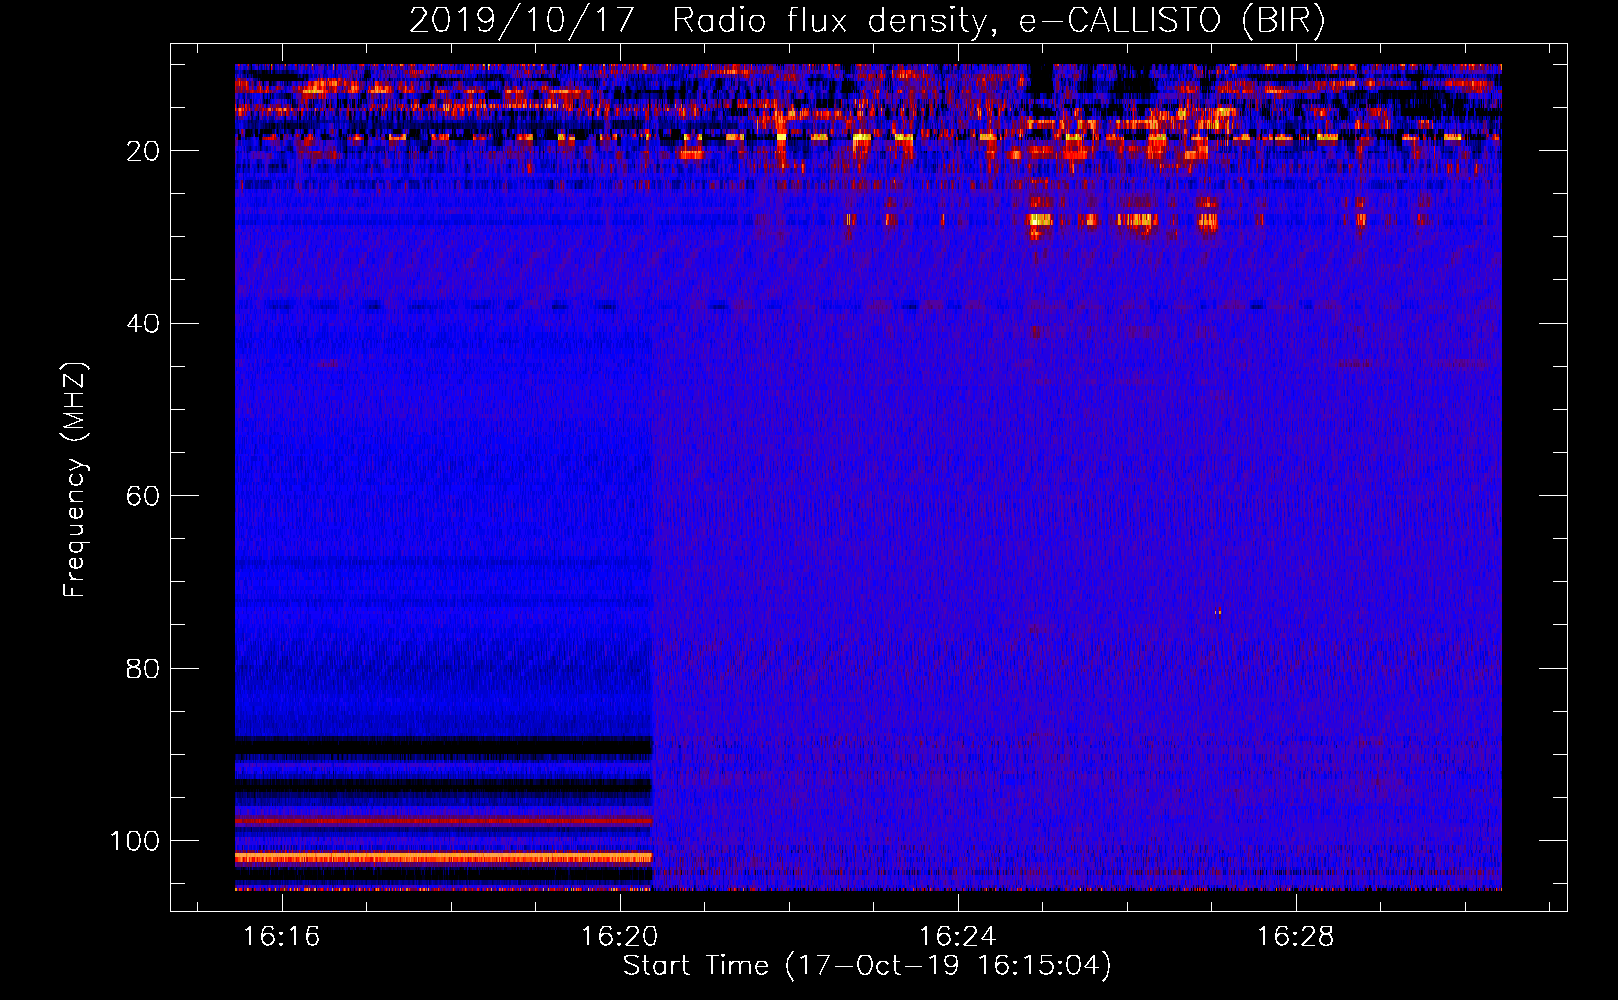Click the 16:24 time tick label
Screen dimensions: 1618x1000
click(x=957, y=937)
